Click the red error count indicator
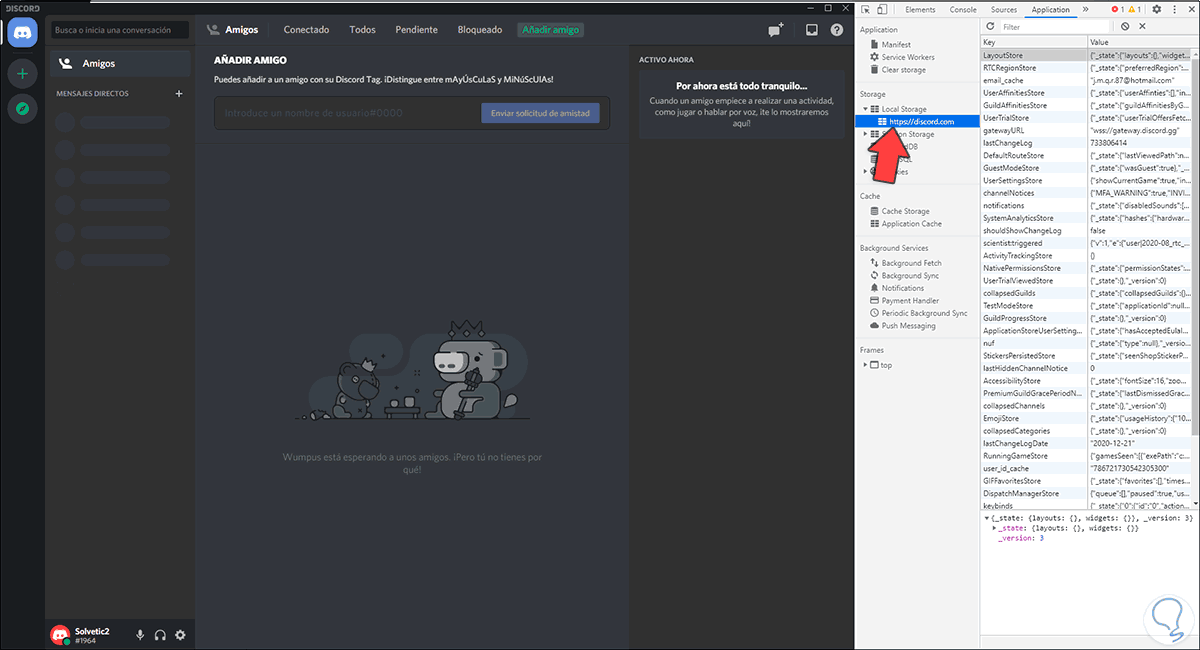Screen dimensions: 1200x650 coord(1118,9)
